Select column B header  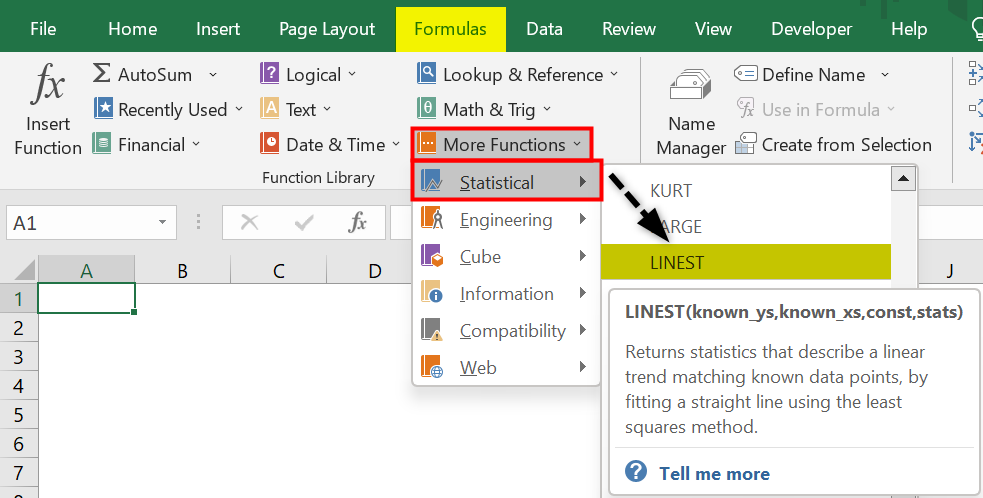(182, 271)
